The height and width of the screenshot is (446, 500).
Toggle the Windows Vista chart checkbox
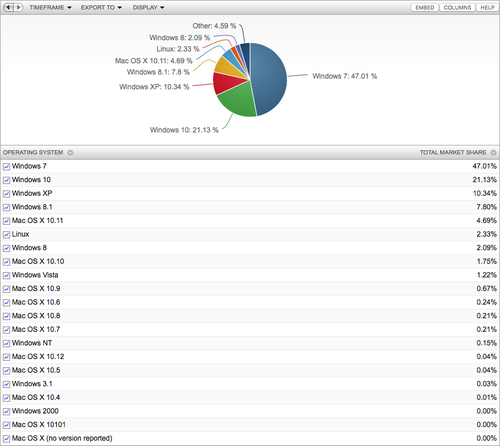tap(6, 276)
